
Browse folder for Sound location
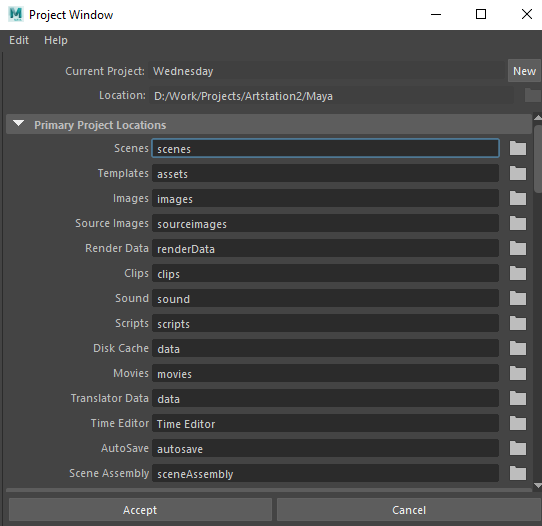pyautogui.click(x=518, y=298)
